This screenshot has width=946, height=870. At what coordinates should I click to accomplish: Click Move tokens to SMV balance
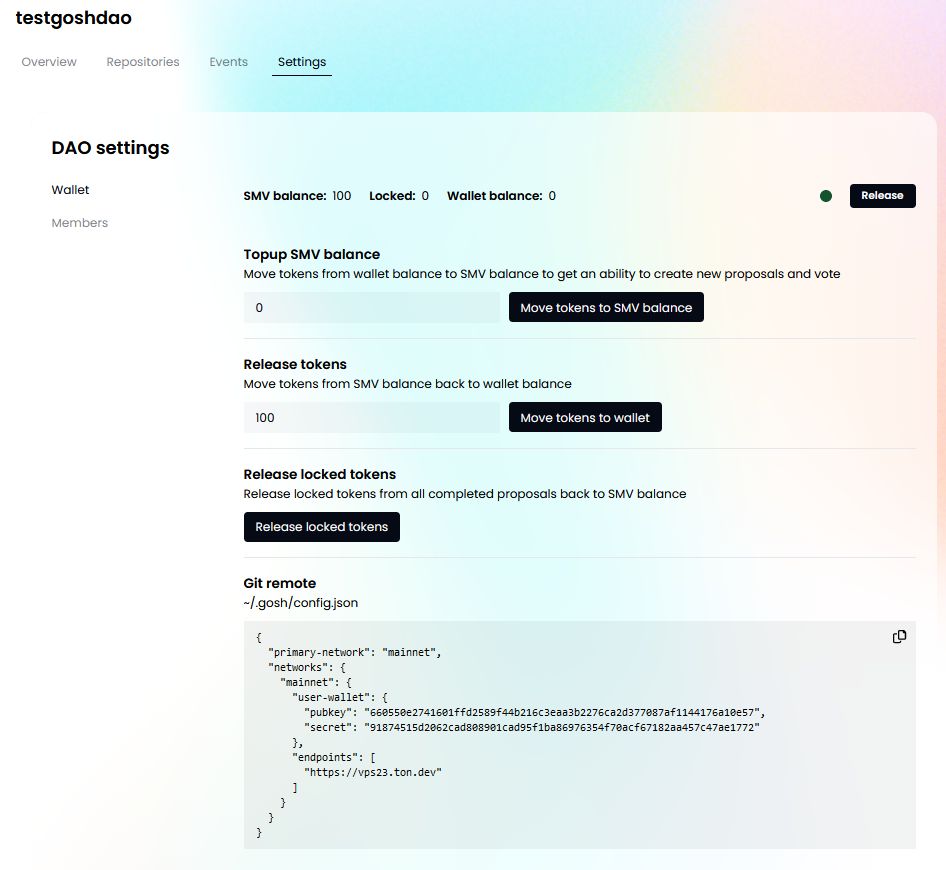point(606,308)
